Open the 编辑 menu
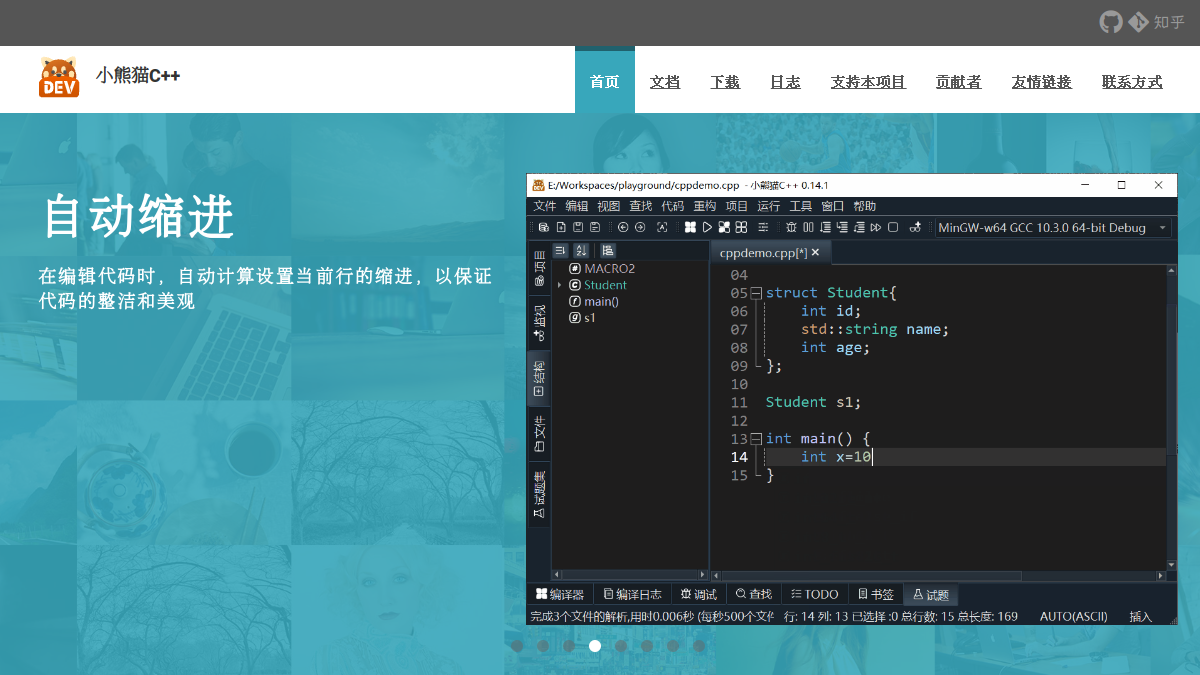Viewport: 1200px width, 675px height. click(577, 206)
